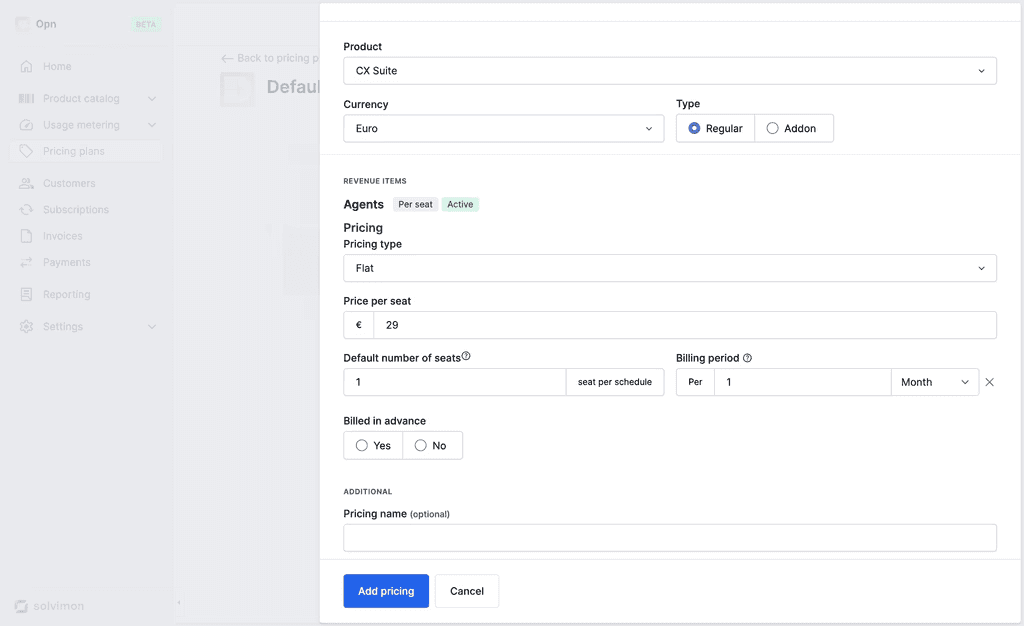
Task: Open the Month billing period unit dropdown
Action: point(935,383)
